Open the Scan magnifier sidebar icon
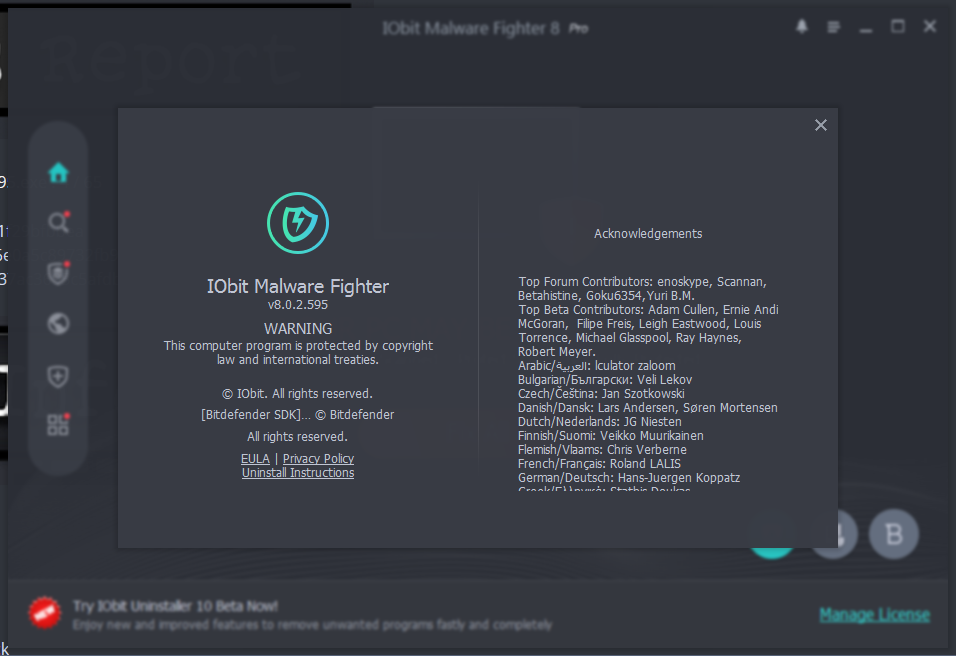Viewport: 956px width, 656px height. [59, 222]
